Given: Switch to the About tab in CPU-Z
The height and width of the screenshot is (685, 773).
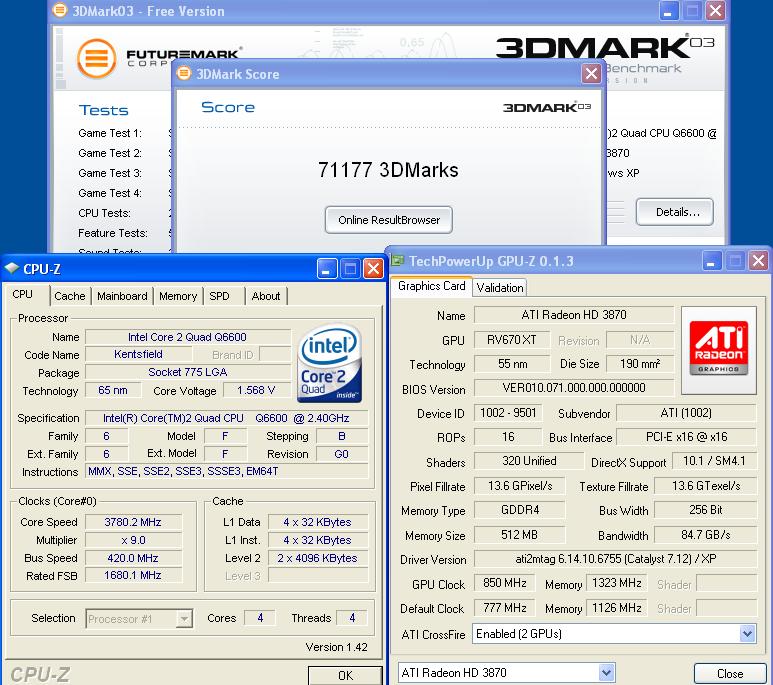Looking at the screenshot, I should click(266, 296).
